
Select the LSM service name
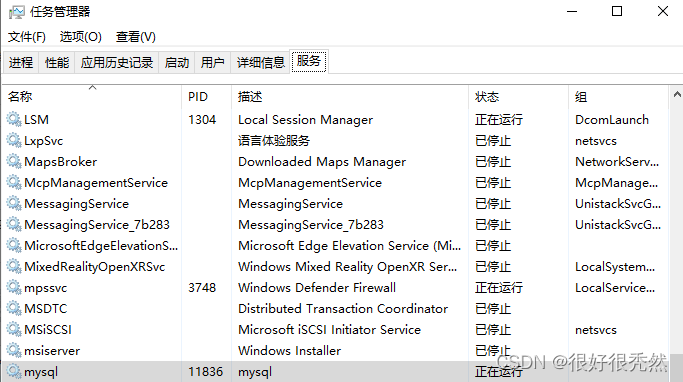37,119
